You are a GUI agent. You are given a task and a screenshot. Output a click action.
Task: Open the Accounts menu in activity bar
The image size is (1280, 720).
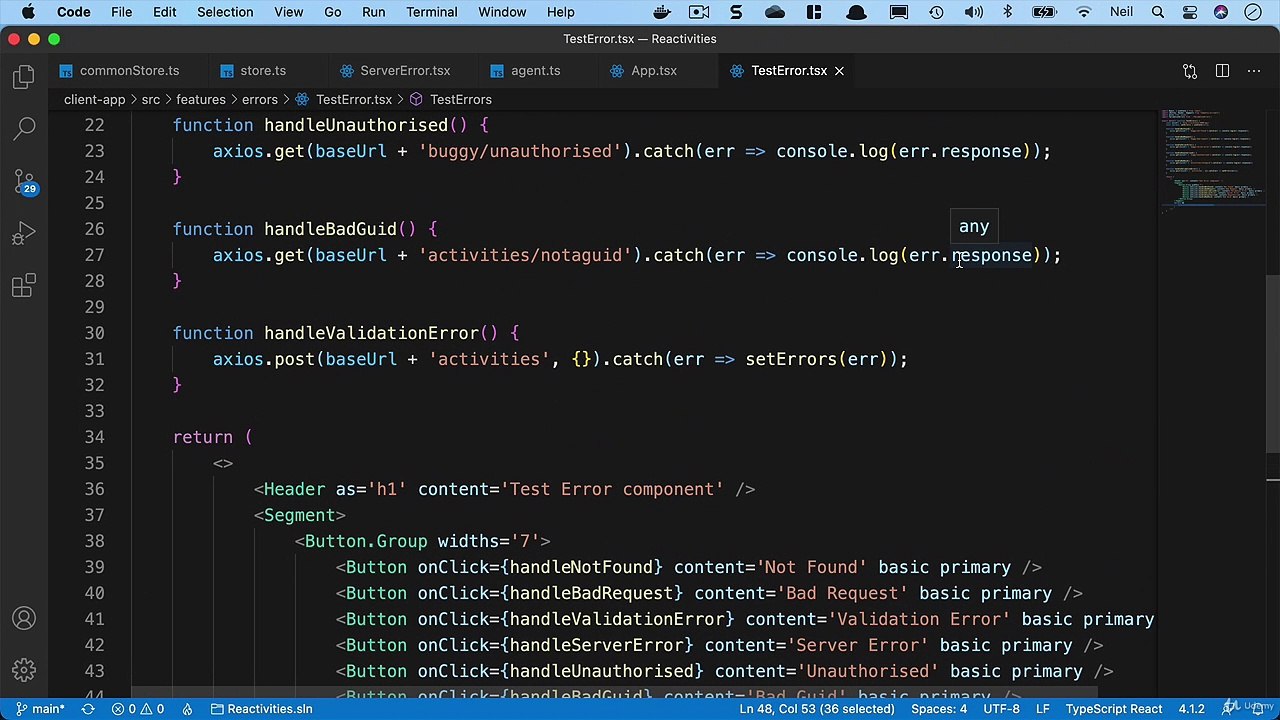pos(24,619)
